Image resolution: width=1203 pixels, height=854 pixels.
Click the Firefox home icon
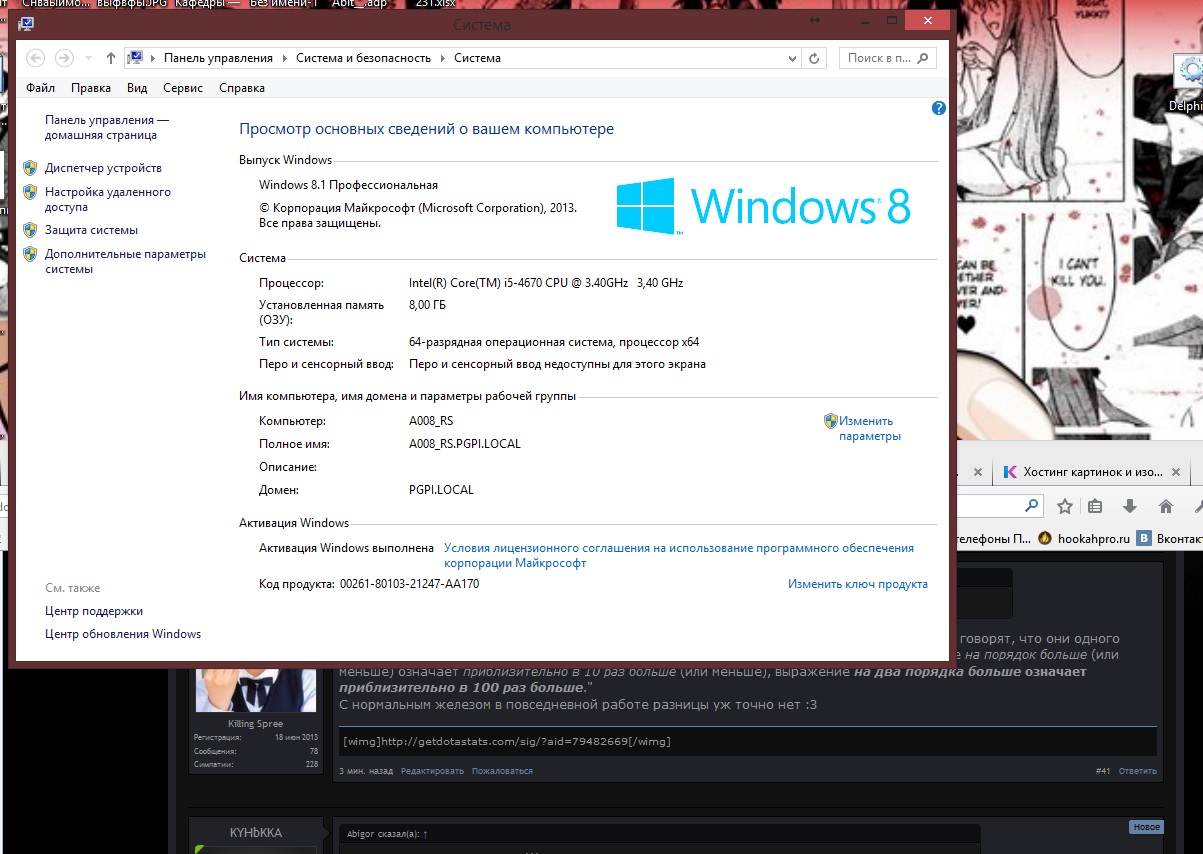pyautogui.click(x=1165, y=506)
